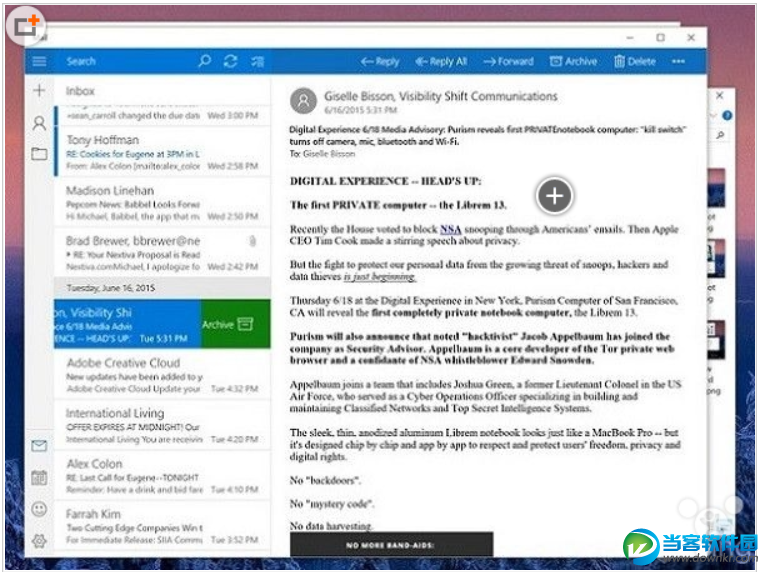
Task: Click search icon in background window
Action: pyautogui.click(x=720, y=135)
